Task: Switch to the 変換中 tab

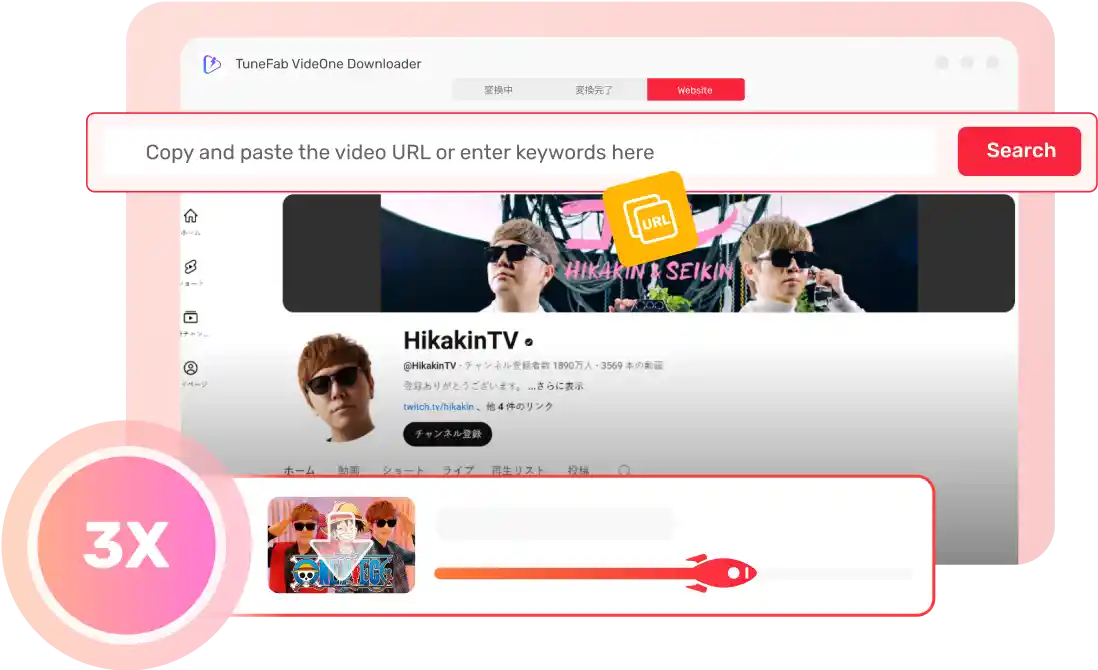Action: [499, 90]
